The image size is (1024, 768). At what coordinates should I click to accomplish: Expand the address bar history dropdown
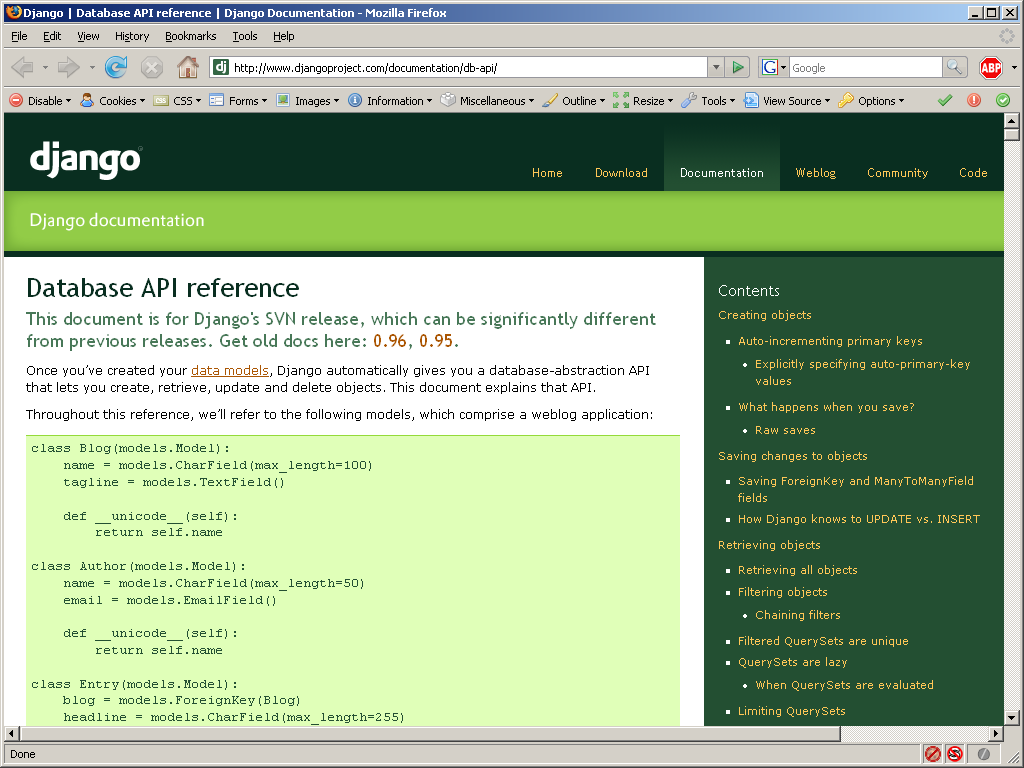[716, 67]
